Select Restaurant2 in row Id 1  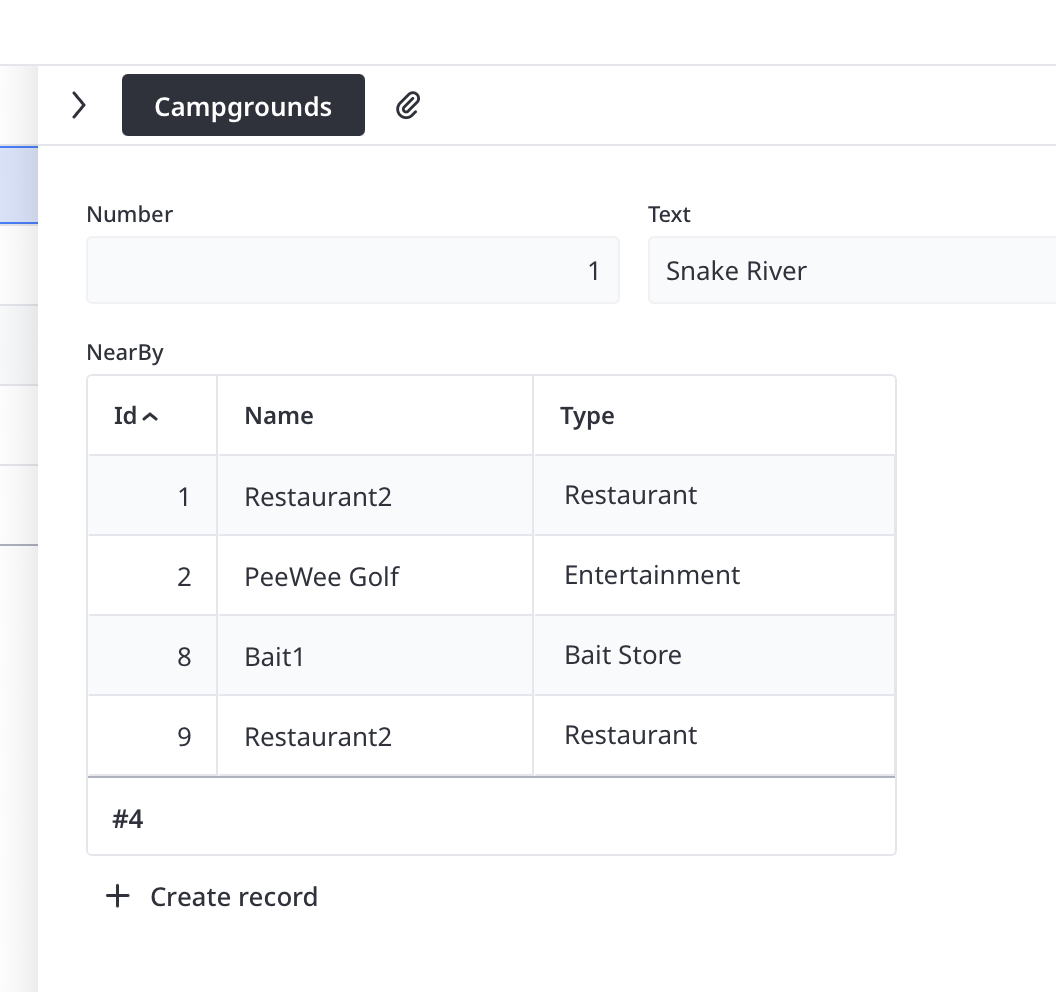(x=318, y=497)
